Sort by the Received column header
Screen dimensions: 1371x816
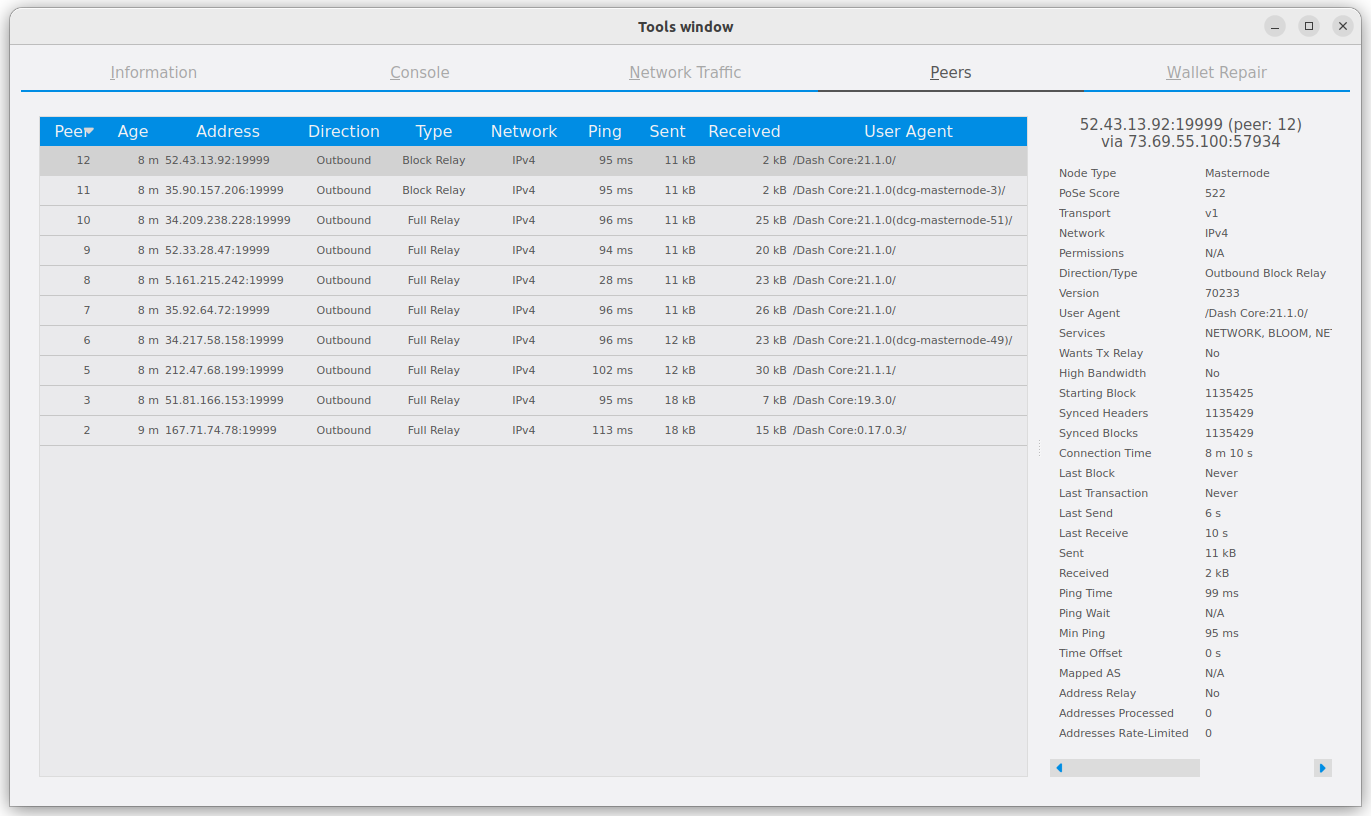pos(743,131)
